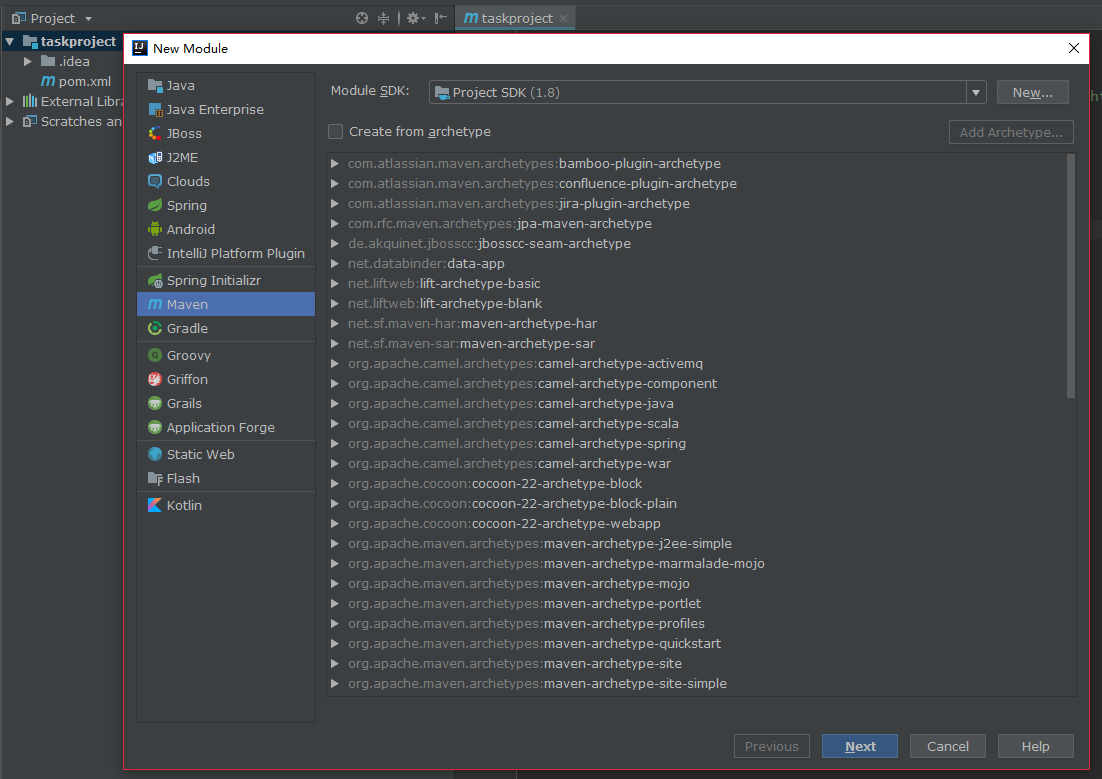Click the archetype list vertical scrollbar
Image resolution: width=1102 pixels, height=779 pixels.
pyautogui.click(x=1071, y=275)
